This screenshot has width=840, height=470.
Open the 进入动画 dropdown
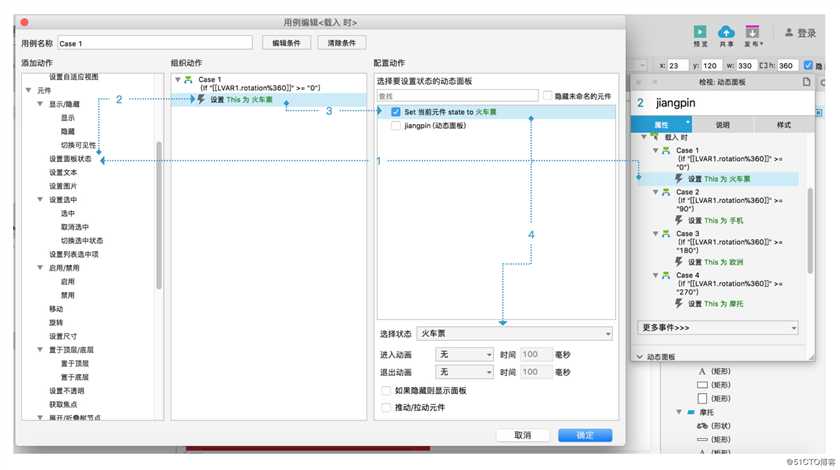(464, 354)
